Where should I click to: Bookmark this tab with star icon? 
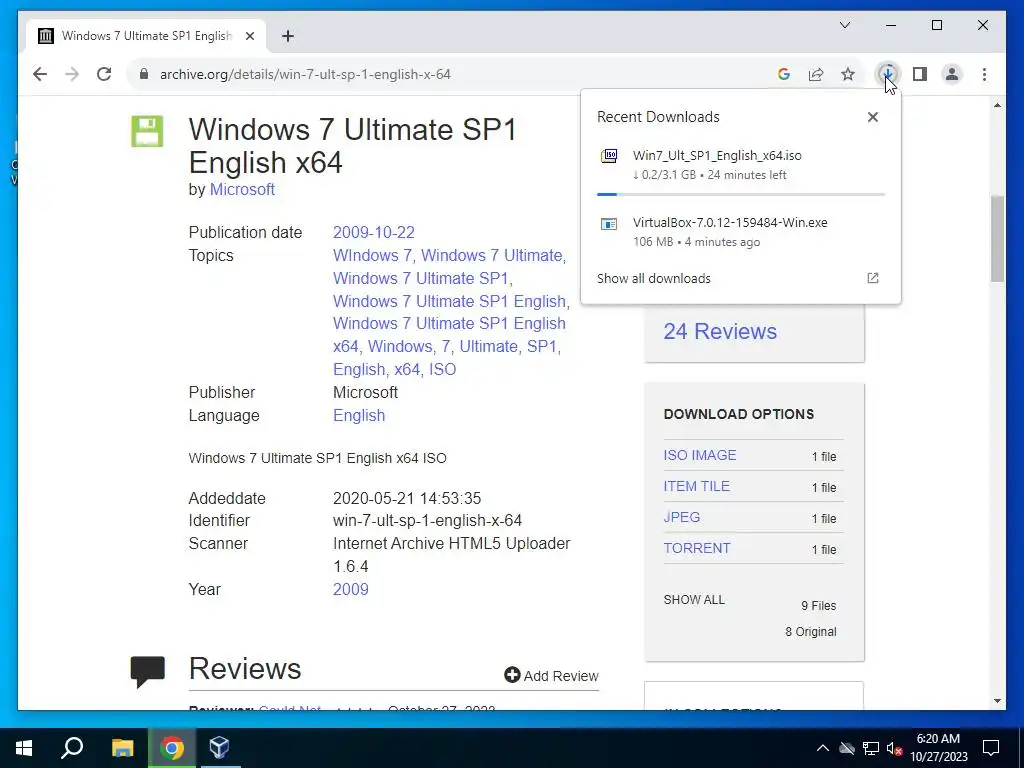[848, 74]
